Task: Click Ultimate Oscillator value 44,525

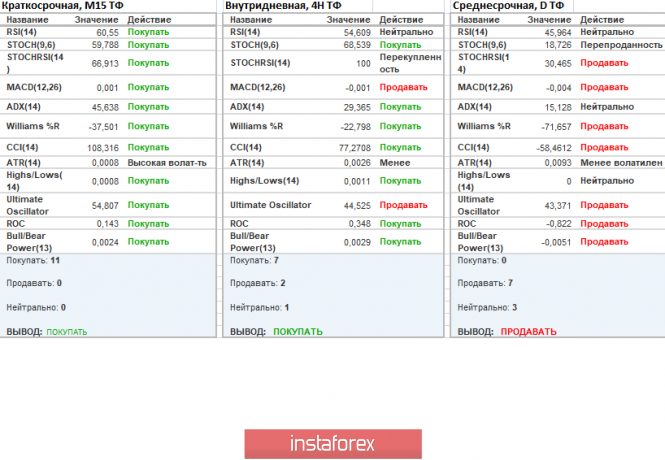Action: pos(357,206)
